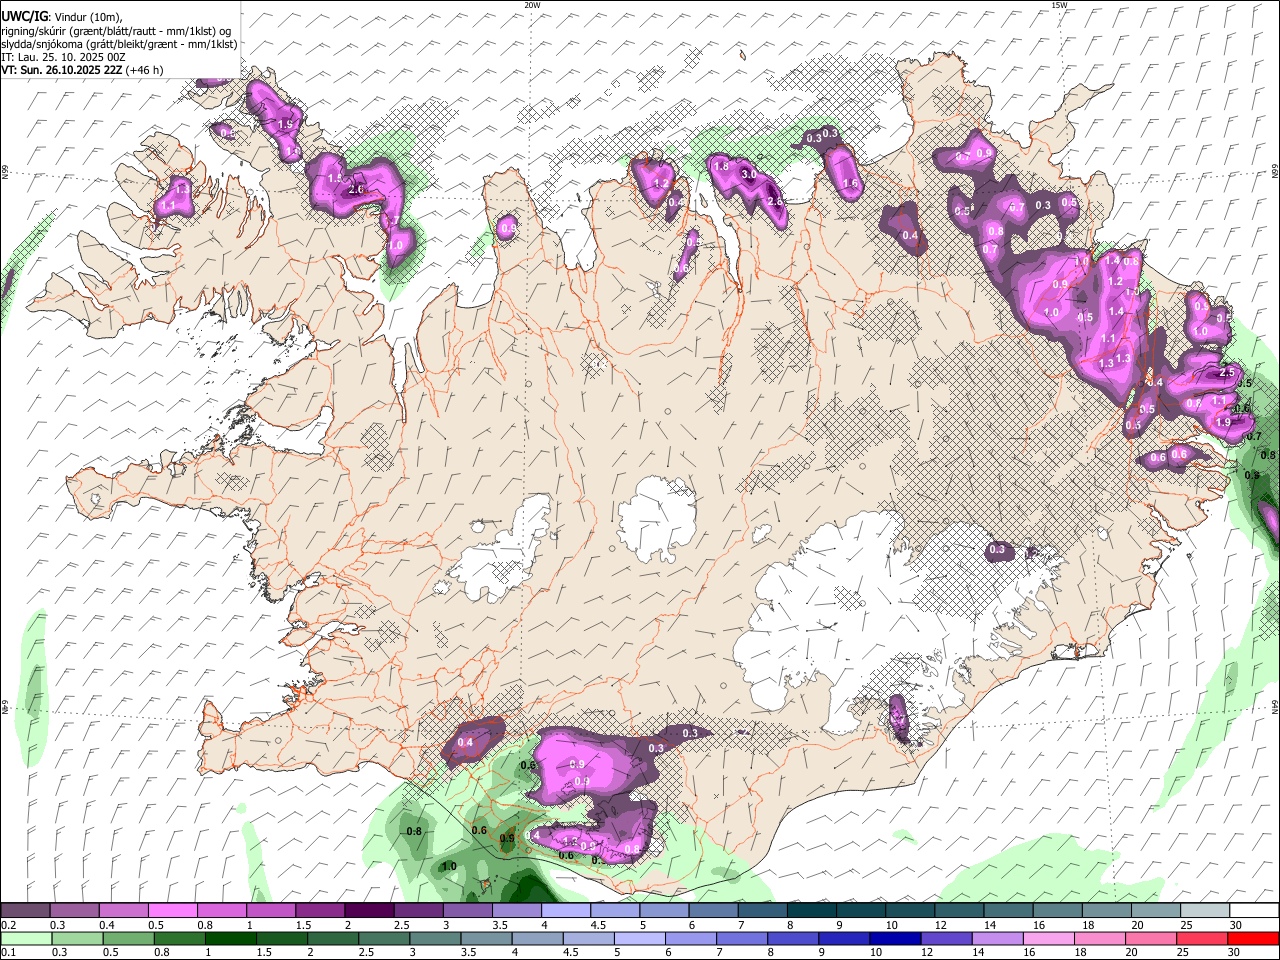Select the 2.5–3 swatch in the upper legend row

coord(417,911)
